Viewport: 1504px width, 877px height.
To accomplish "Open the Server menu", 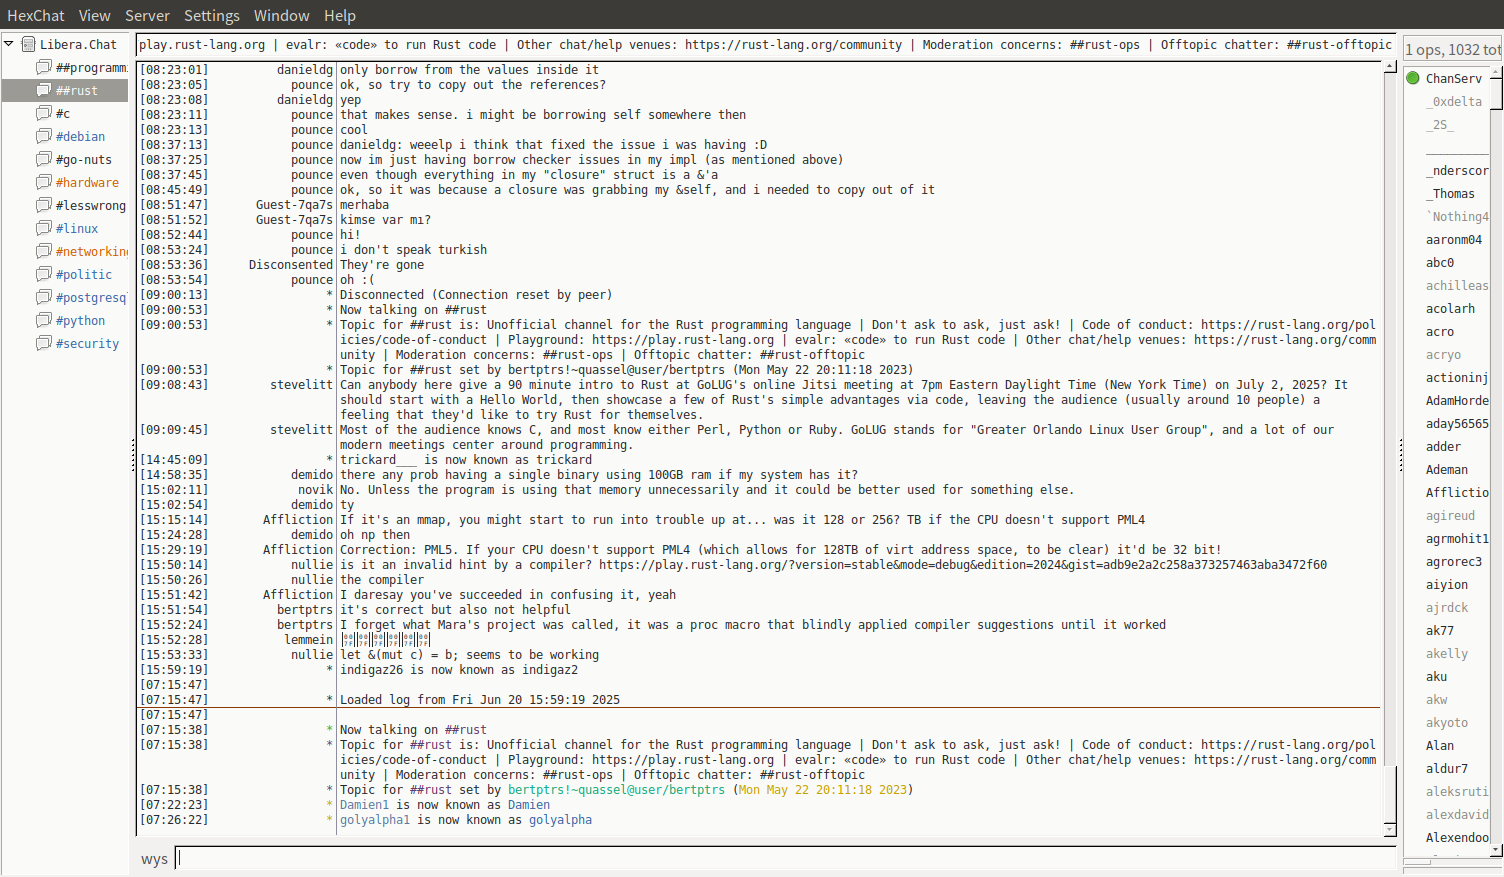I will tap(147, 15).
